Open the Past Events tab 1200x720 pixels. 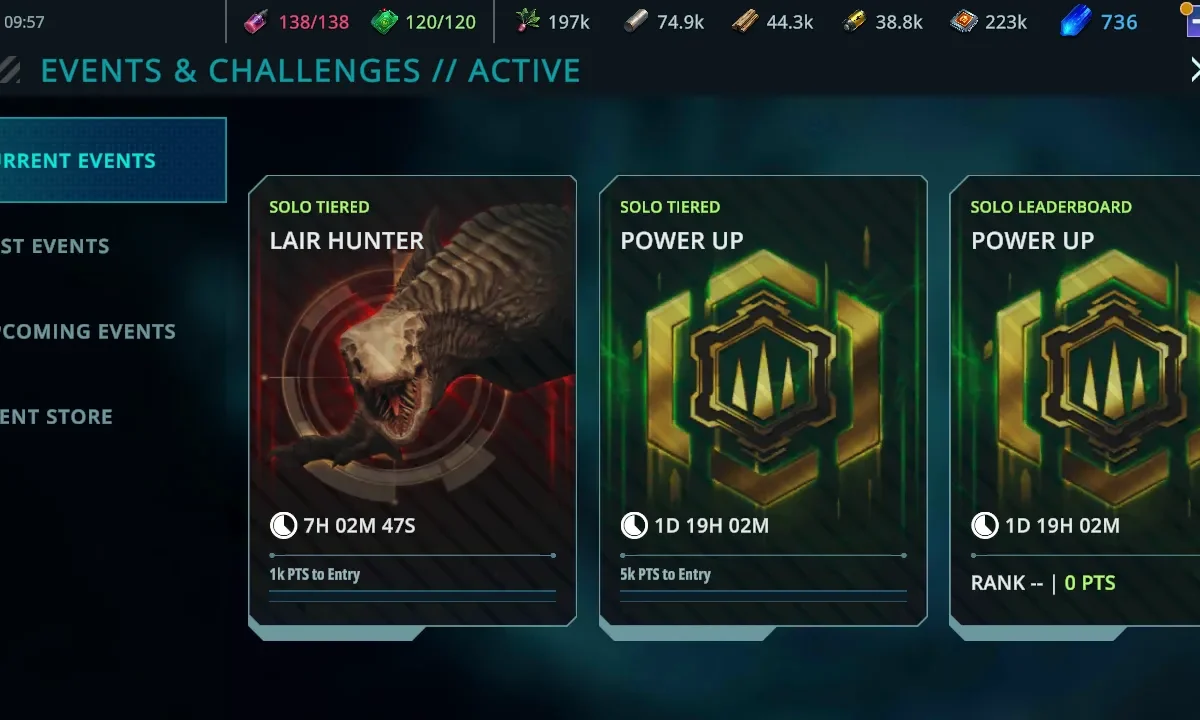click(56, 246)
